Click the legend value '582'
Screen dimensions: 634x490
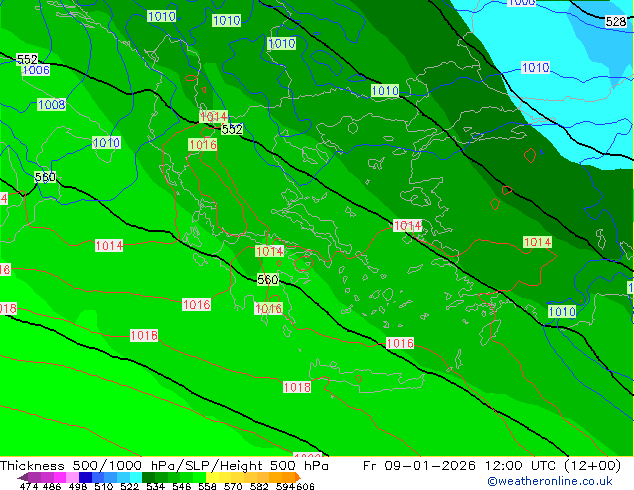coord(259,486)
